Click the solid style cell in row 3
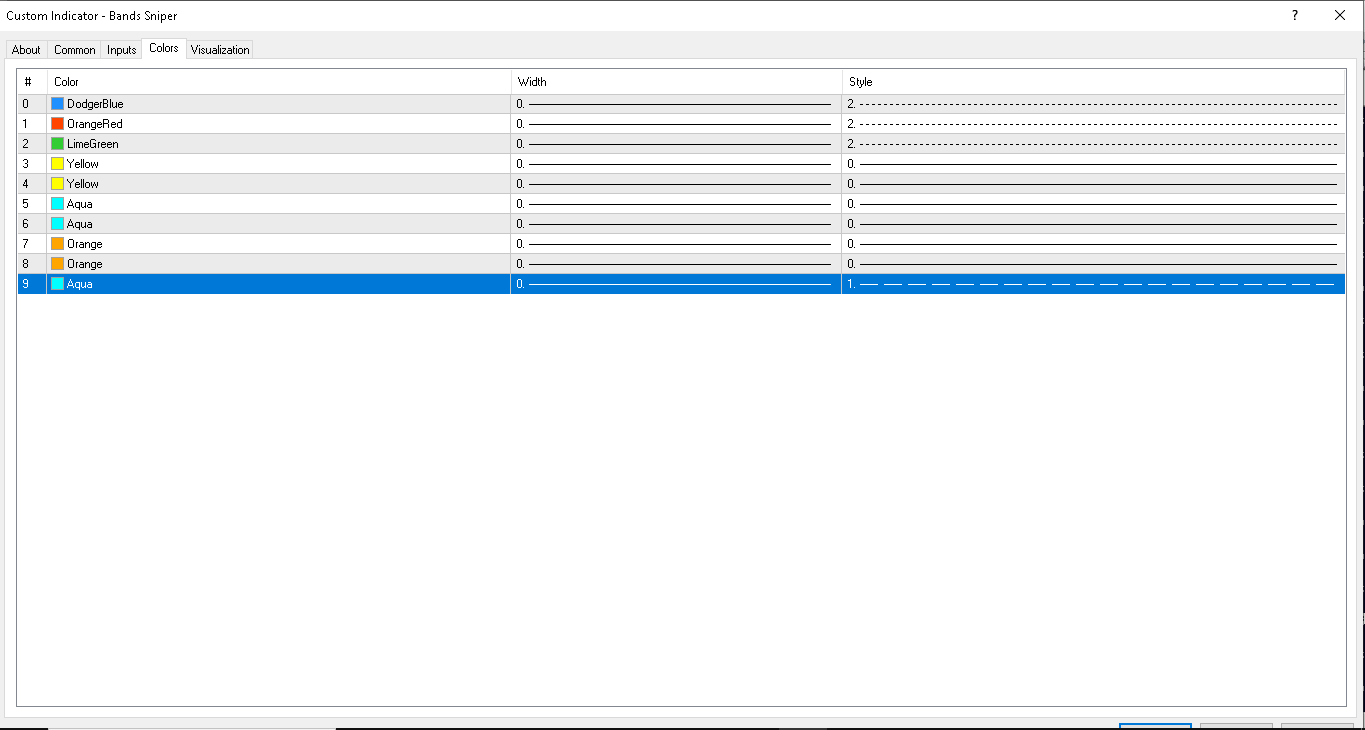Viewport: 1365px width, 730px height. click(1094, 164)
